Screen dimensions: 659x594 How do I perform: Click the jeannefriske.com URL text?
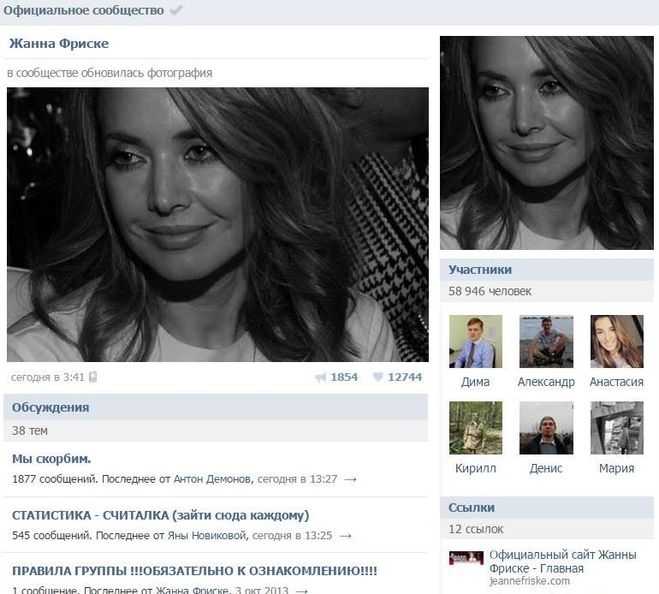click(x=530, y=581)
